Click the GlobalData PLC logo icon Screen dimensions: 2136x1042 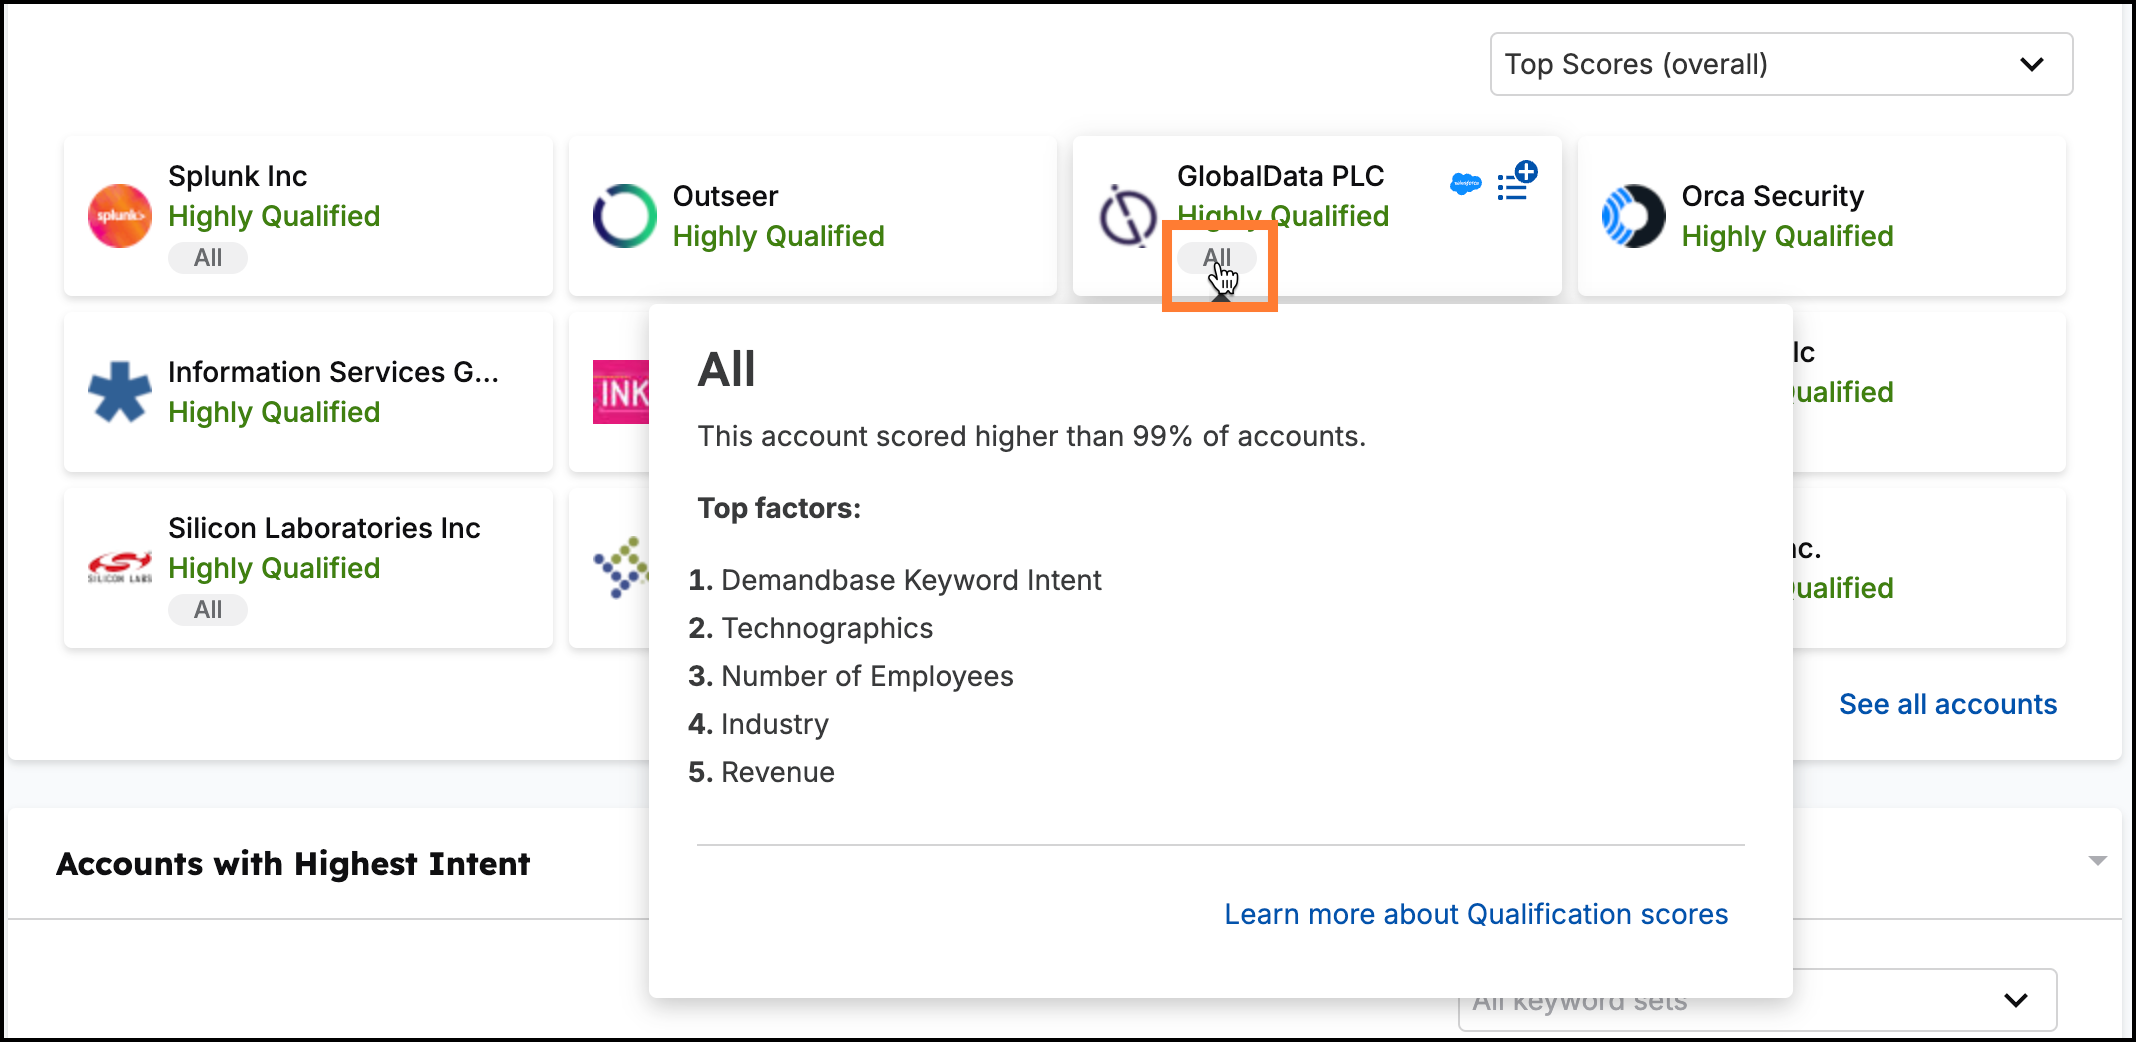tap(1128, 216)
